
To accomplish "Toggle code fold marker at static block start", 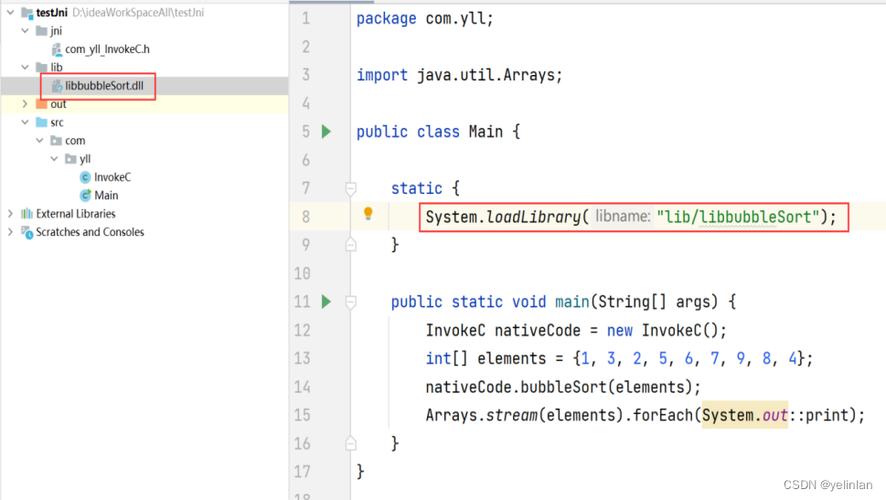I will [351, 188].
